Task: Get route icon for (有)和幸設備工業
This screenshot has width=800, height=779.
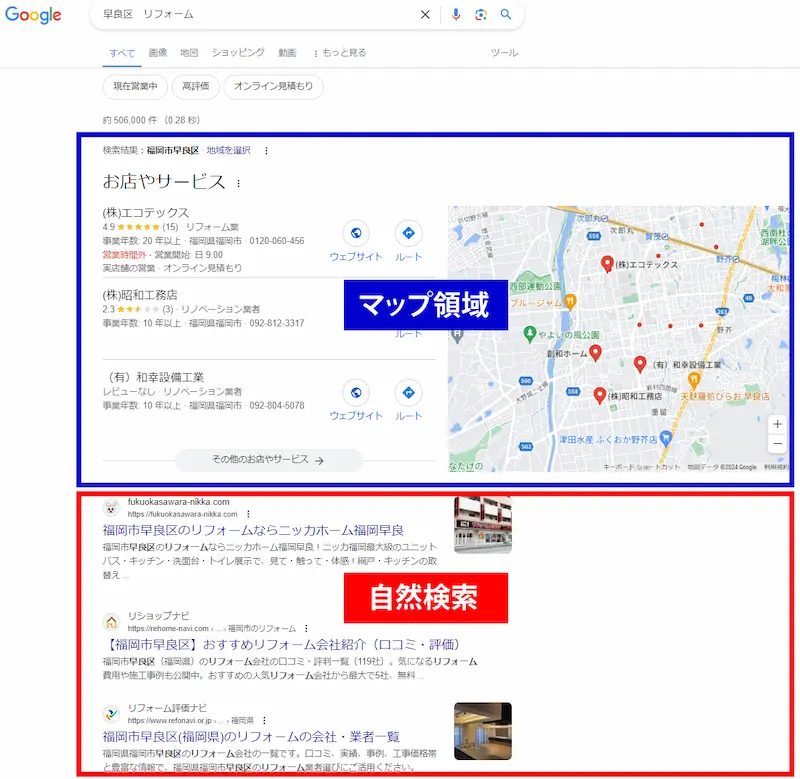Action: [409, 393]
